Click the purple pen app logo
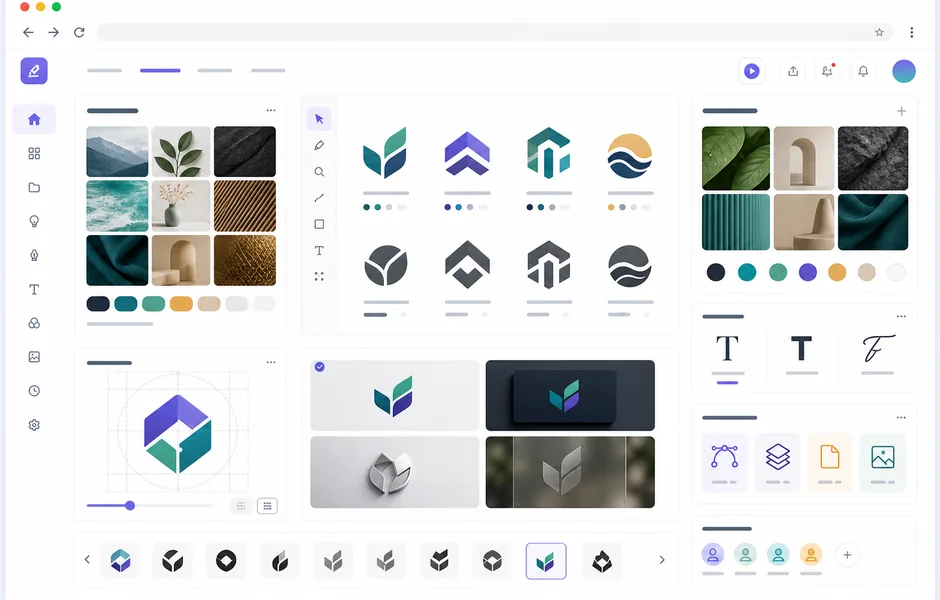The height and width of the screenshot is (600, 940). [x=34, y=71]
